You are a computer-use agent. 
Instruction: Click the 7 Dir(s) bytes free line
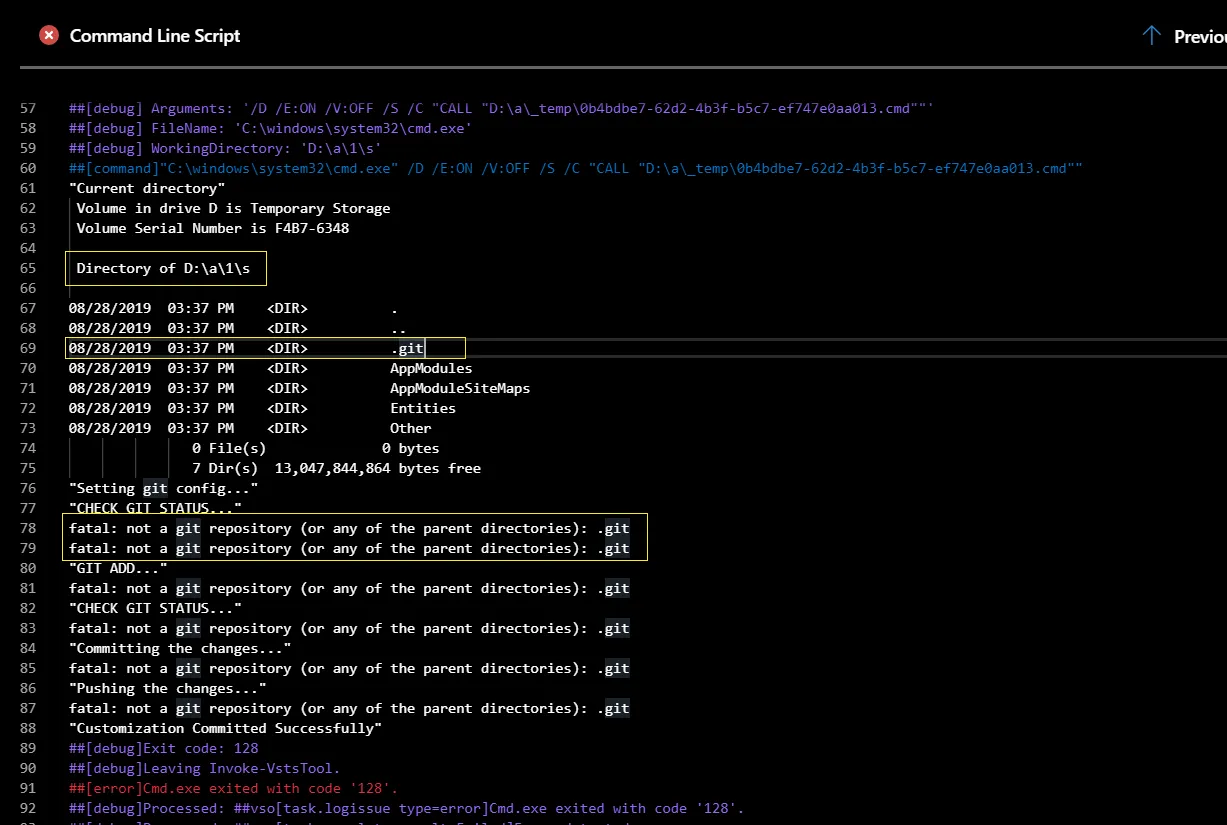pyautogui.click(x=336, y=468)
